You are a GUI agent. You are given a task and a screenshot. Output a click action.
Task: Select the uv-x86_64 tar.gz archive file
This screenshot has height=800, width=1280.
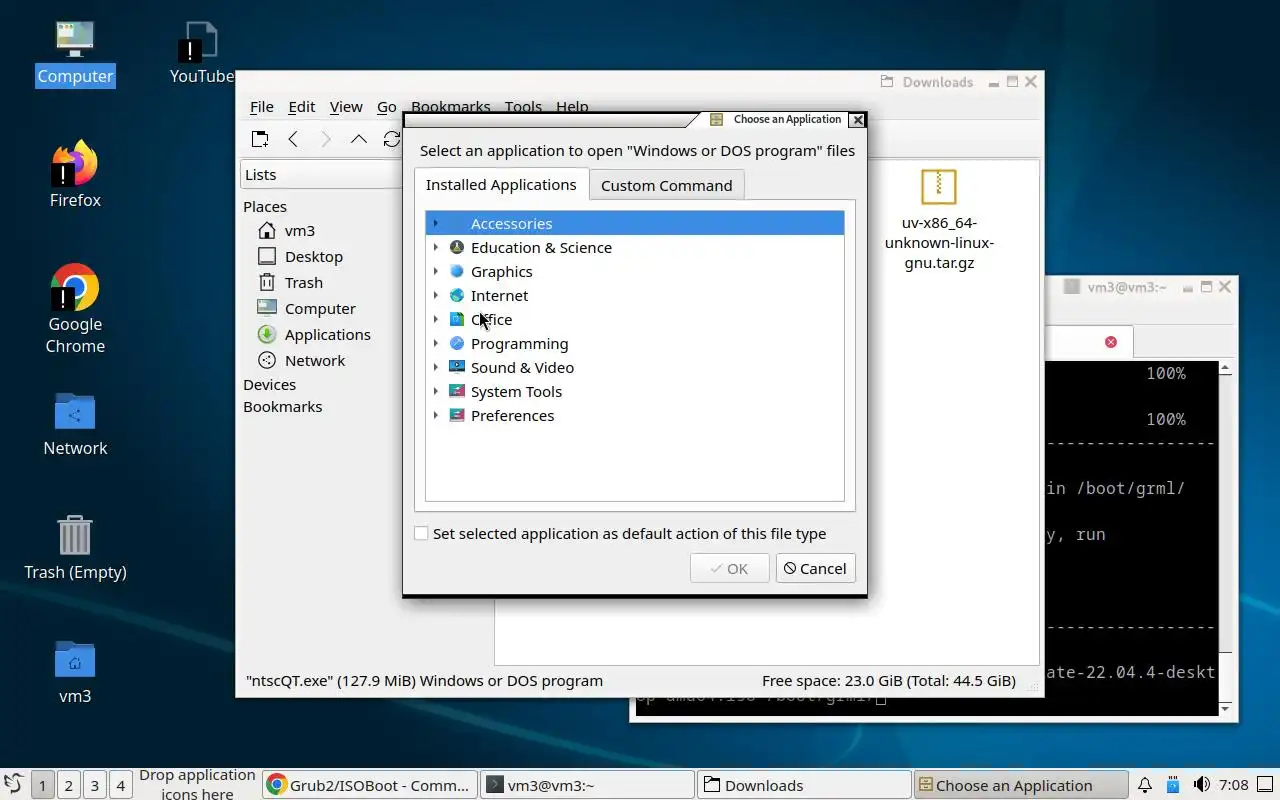click(939, 220)
